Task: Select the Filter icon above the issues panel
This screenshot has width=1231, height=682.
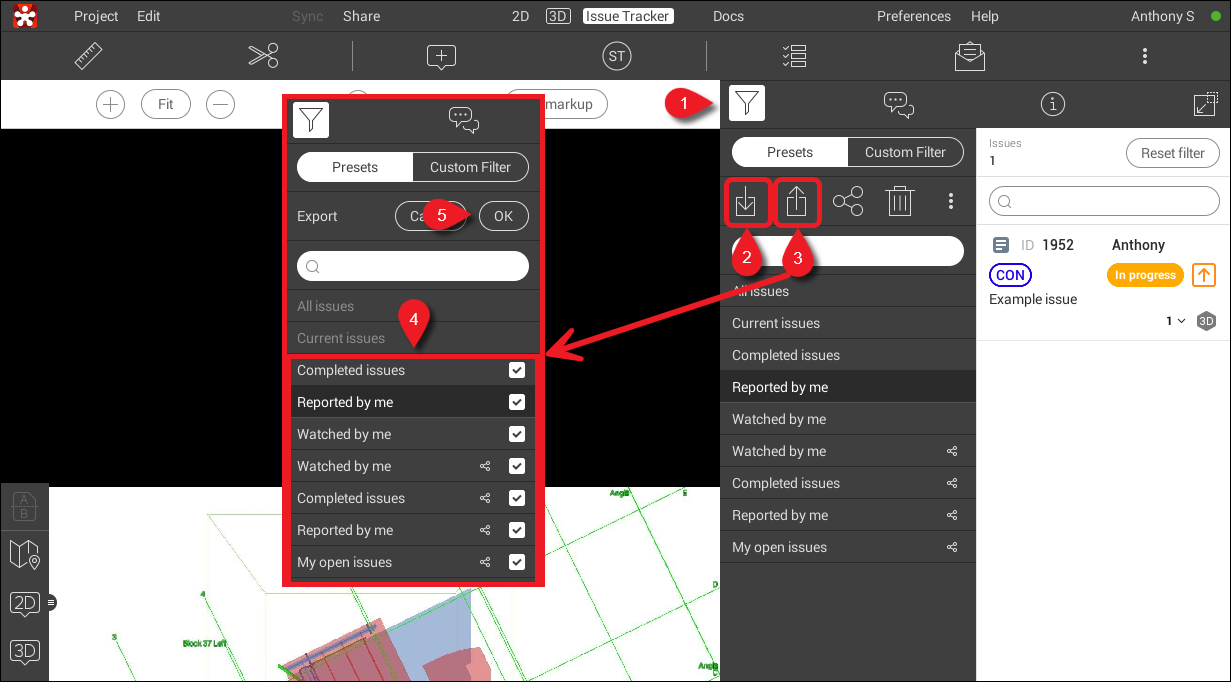Action: click(746, 103)
